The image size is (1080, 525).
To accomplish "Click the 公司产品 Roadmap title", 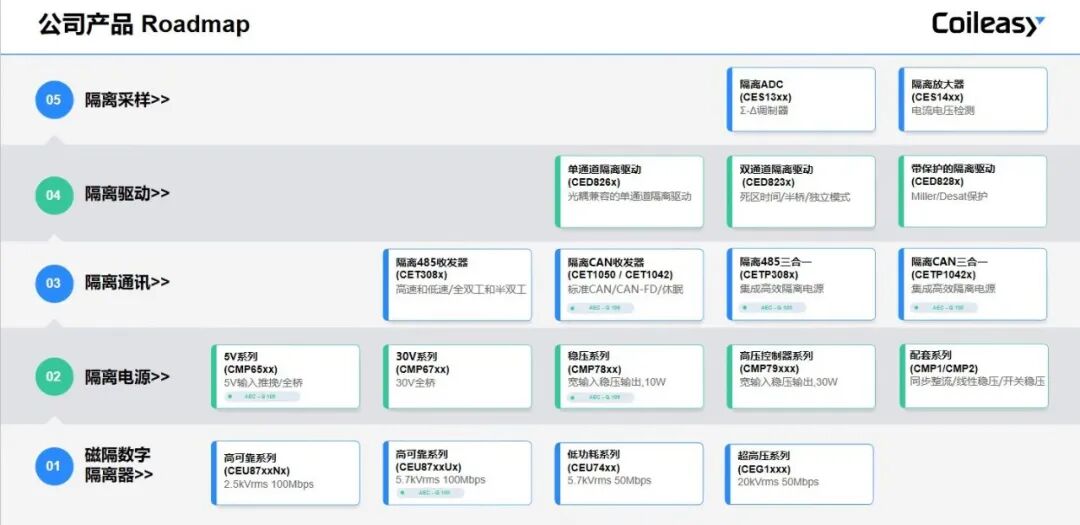I will (144, 25).
